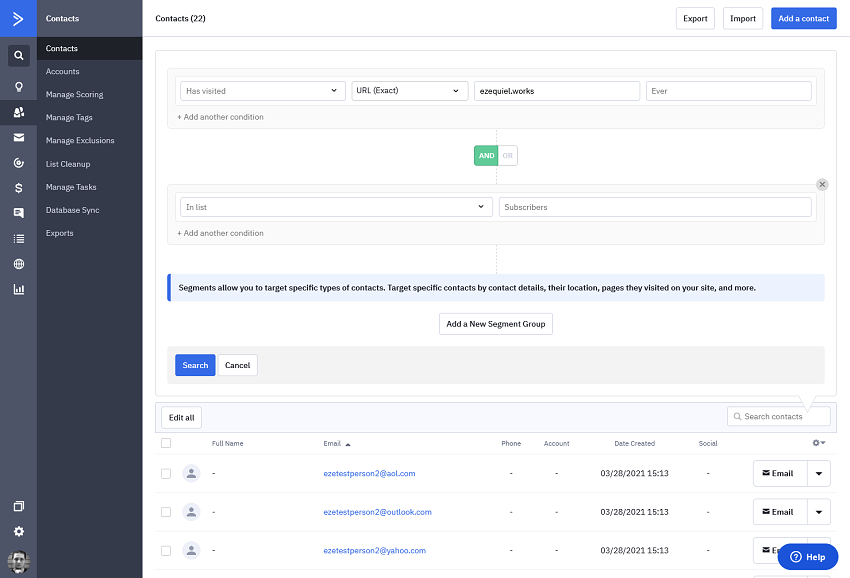The width and height of the screenshot is (850, 578).
Task: Click the Add a contact button
Action: tap(803, 18)
